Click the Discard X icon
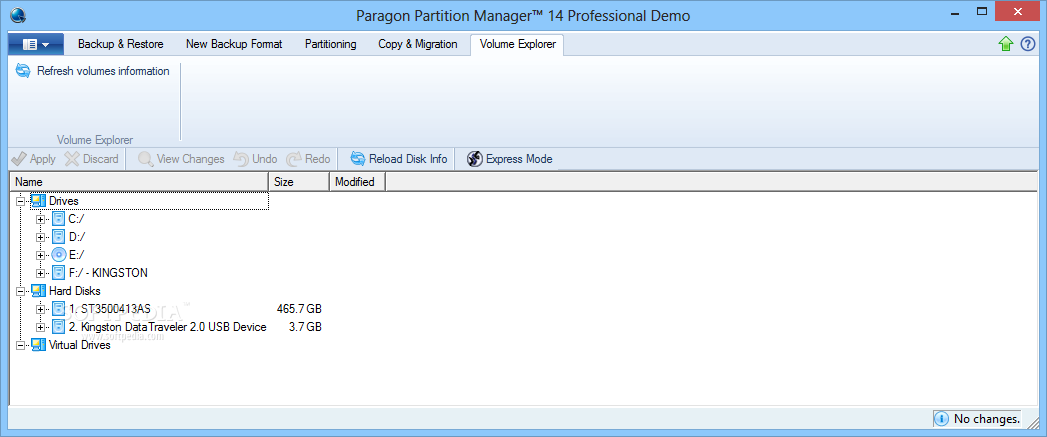The image size is (1047, 437). pyautogui.click(x=72, y=159)
